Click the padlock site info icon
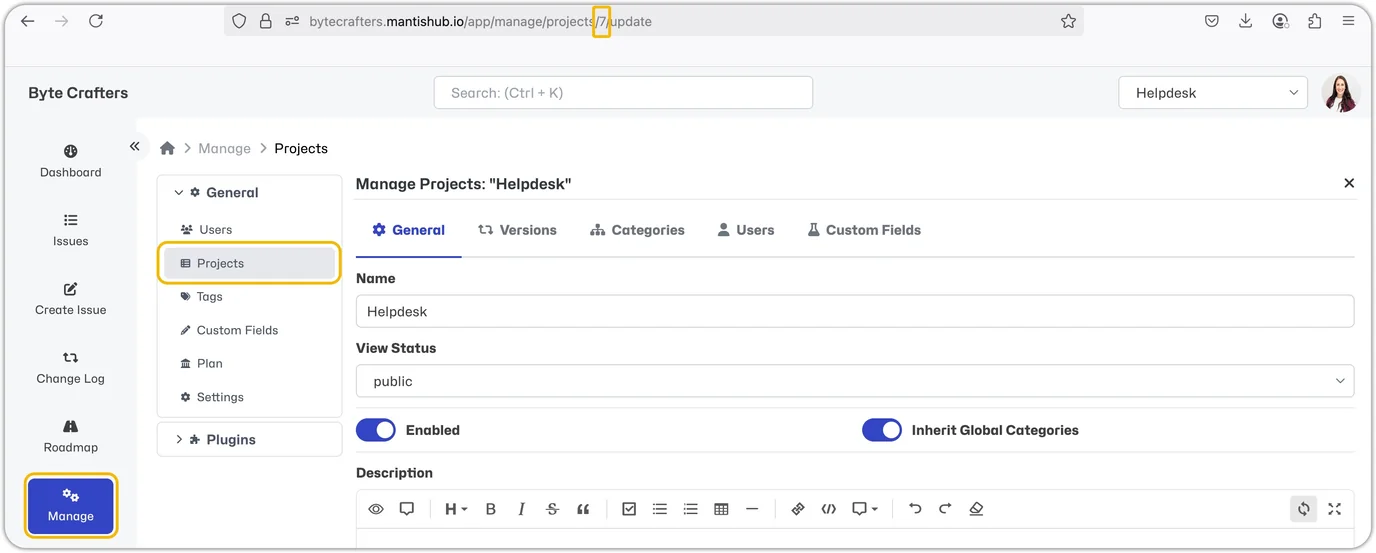Viewport: 1376px width, 553px height. pyautogui.click(x=265, y=21)
